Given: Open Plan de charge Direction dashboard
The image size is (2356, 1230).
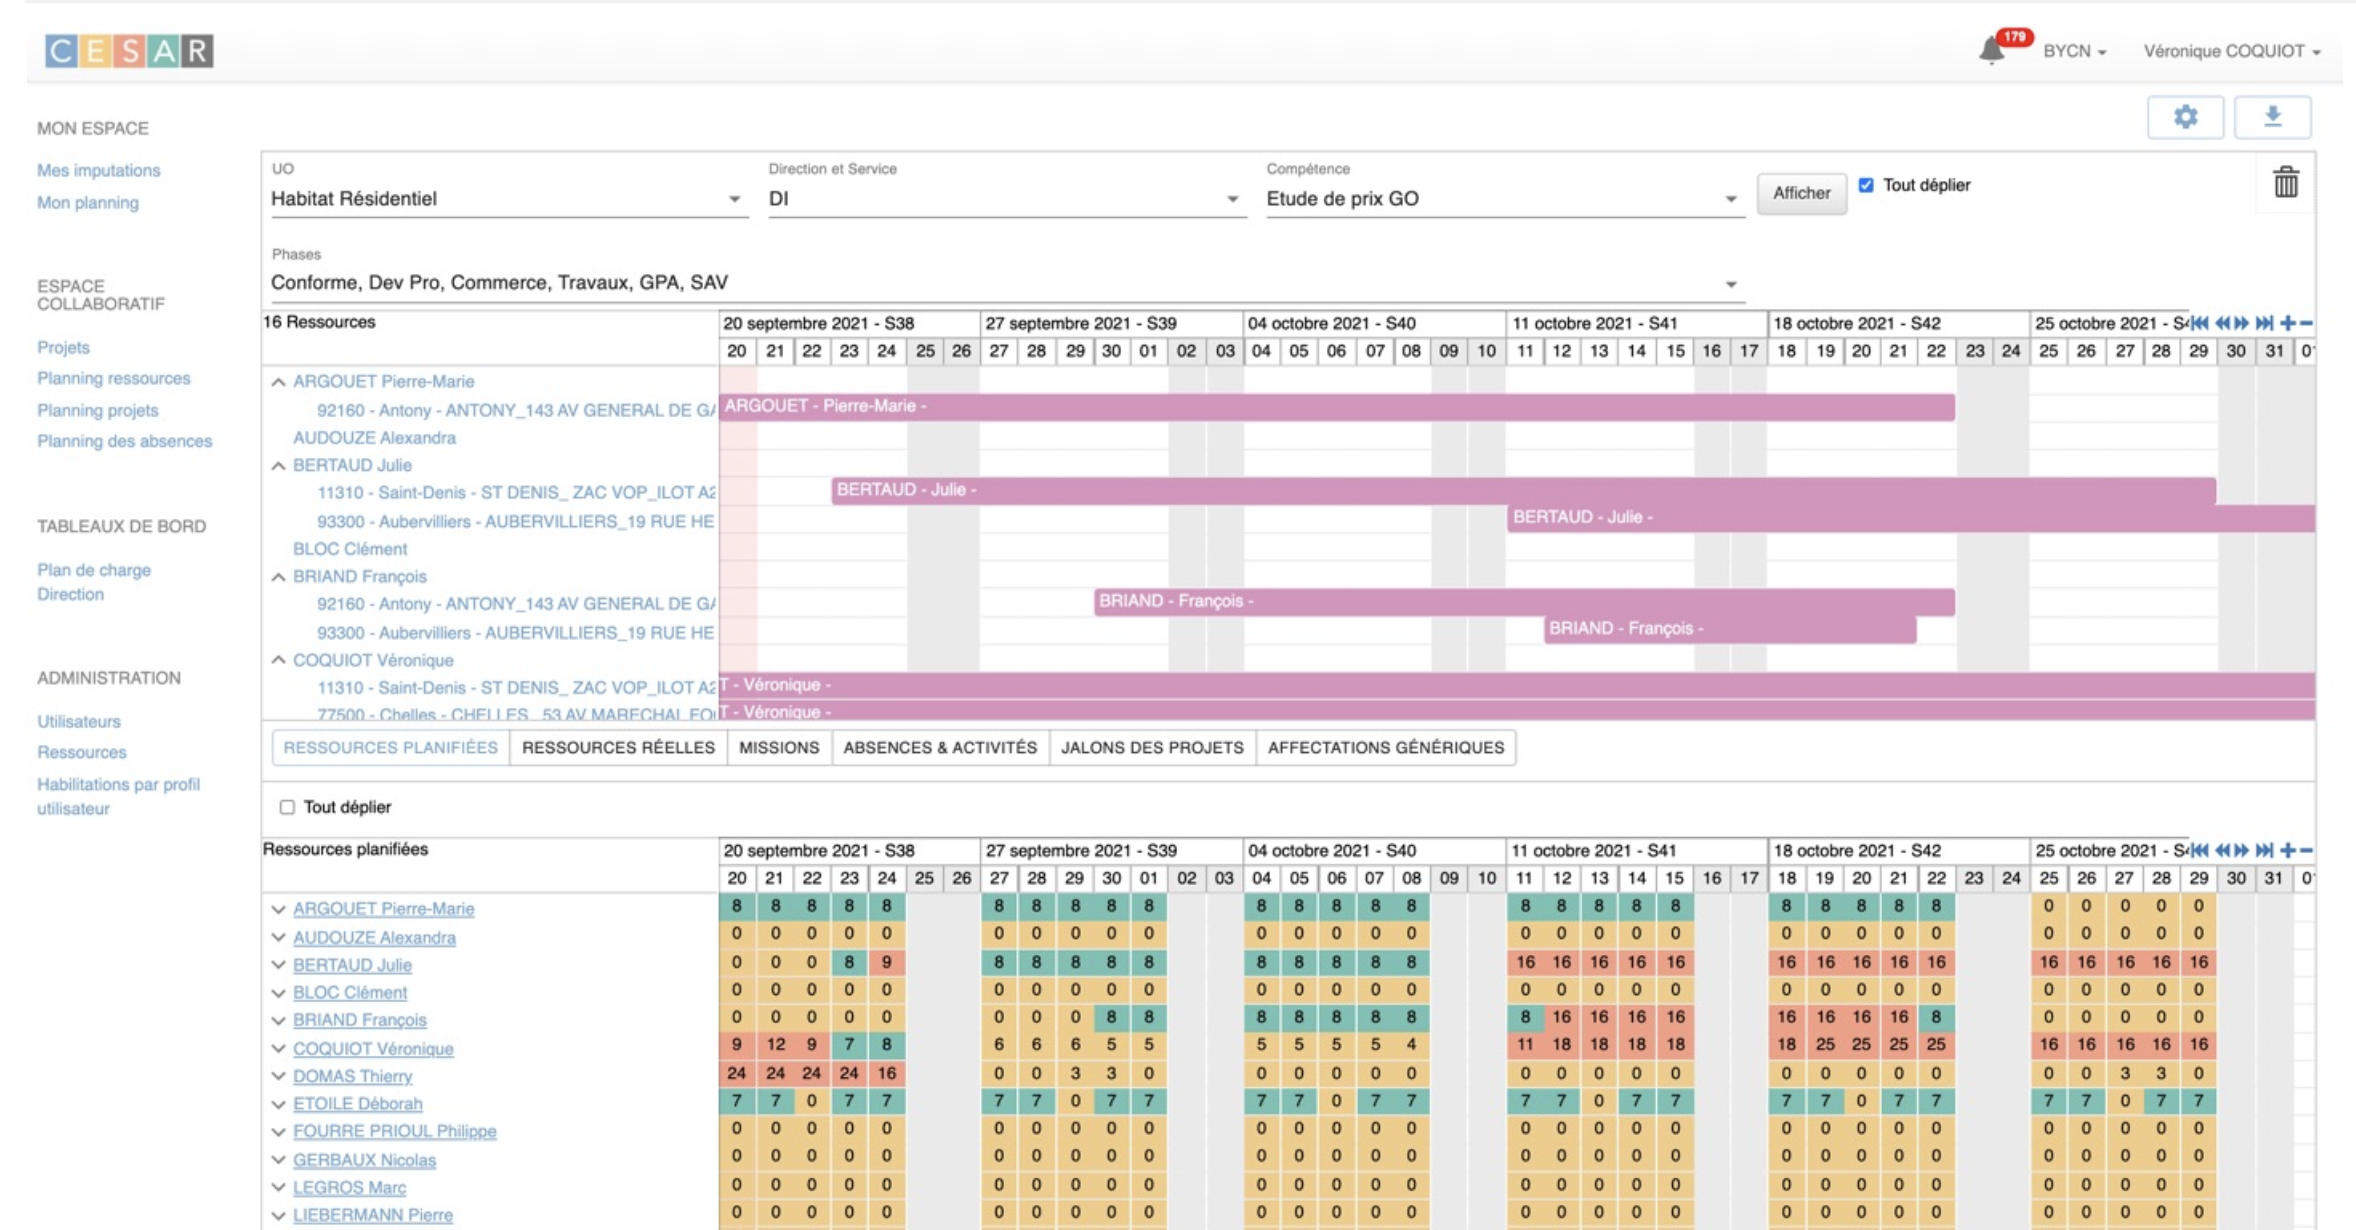Looking at the screenshot, I should pos(94,582).
